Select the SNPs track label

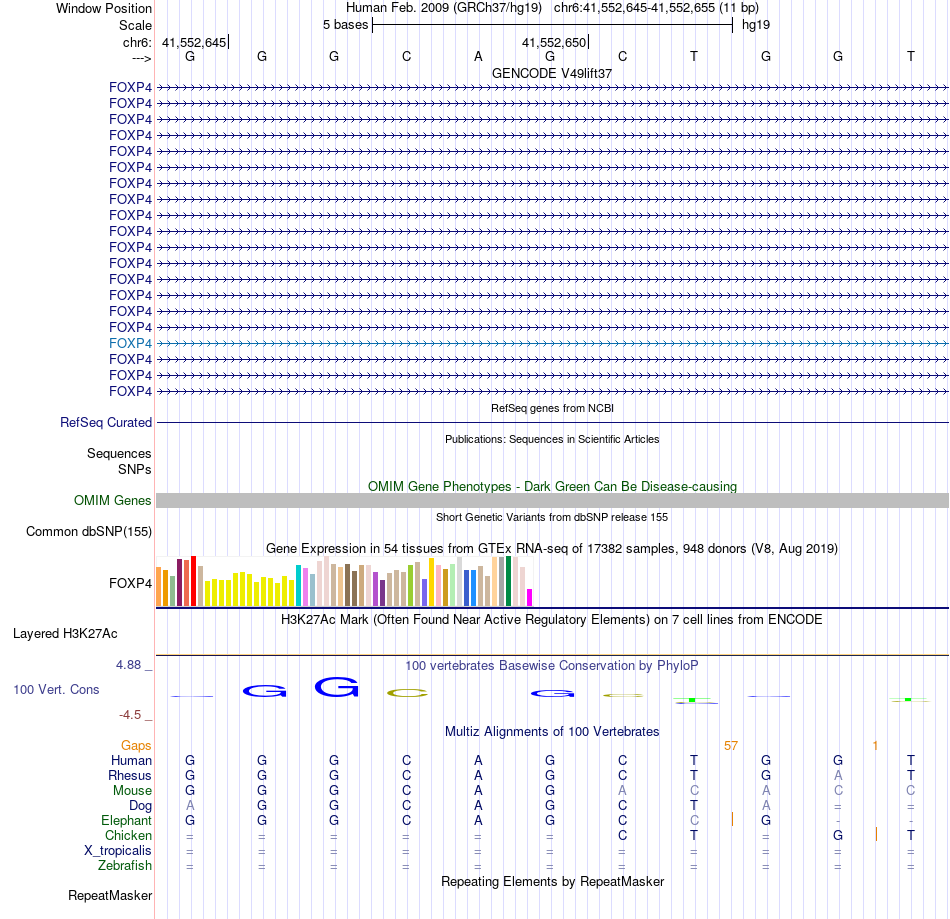tap(135, 469)
